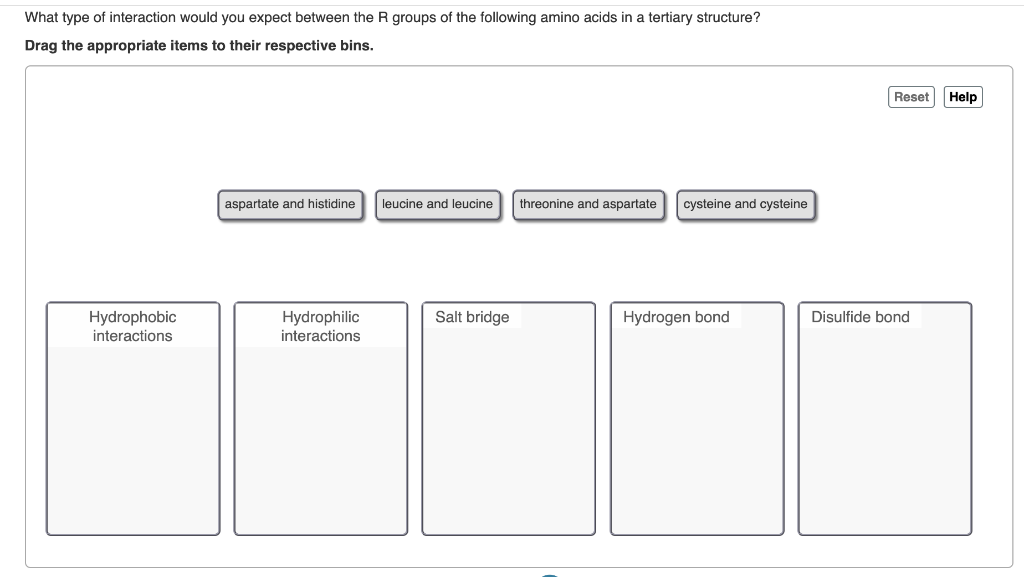Click the Reset button
1024x577 pixels.
click(x=911, y=96)
